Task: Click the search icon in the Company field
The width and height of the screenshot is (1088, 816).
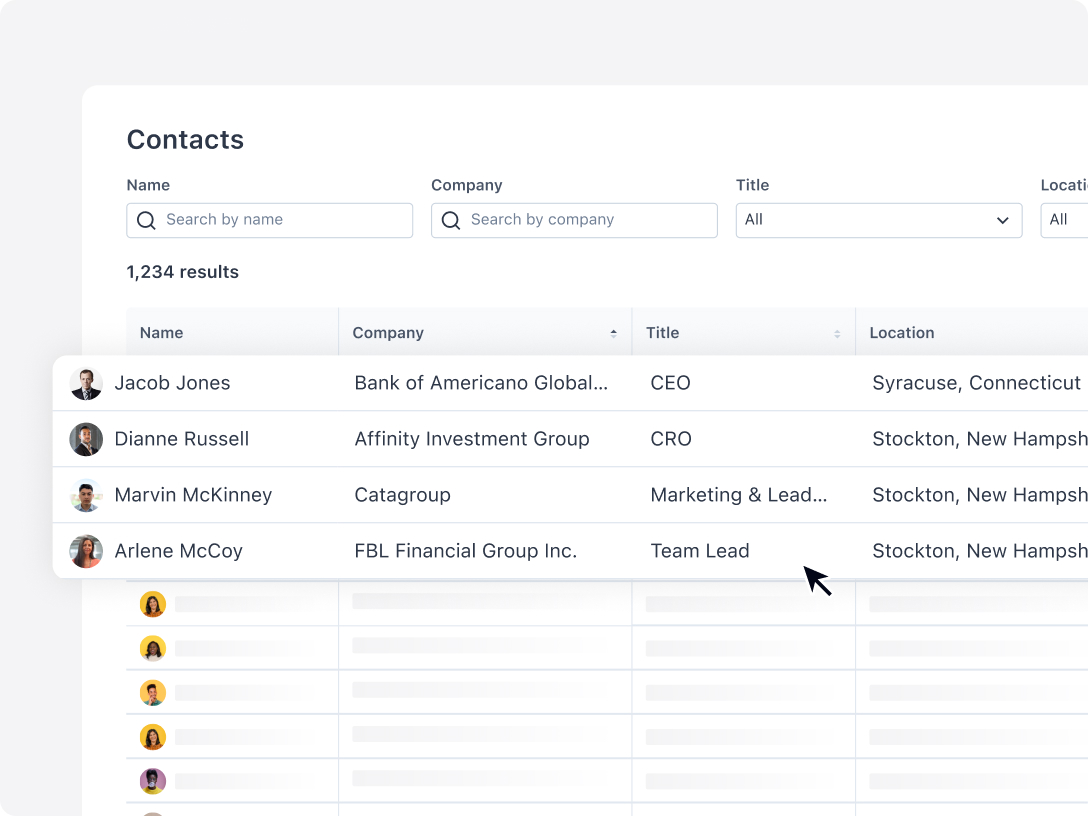Action: 451,220
